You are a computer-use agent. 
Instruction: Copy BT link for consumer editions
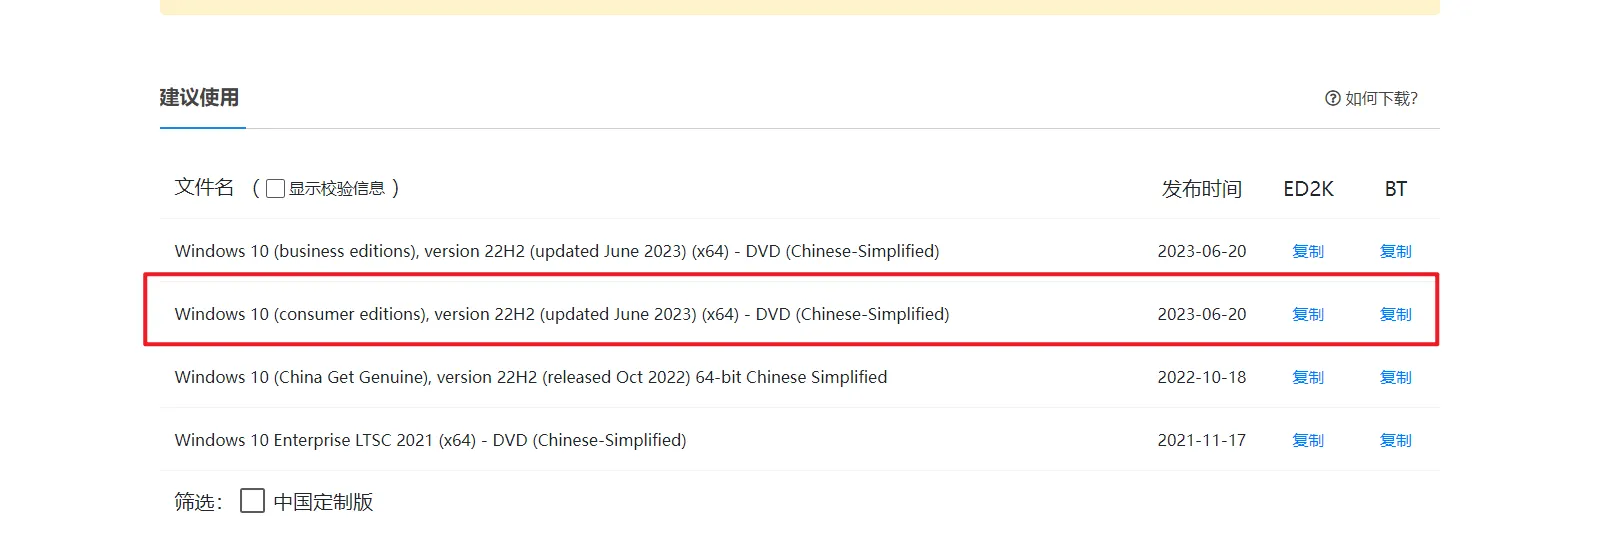[1395, 314]
